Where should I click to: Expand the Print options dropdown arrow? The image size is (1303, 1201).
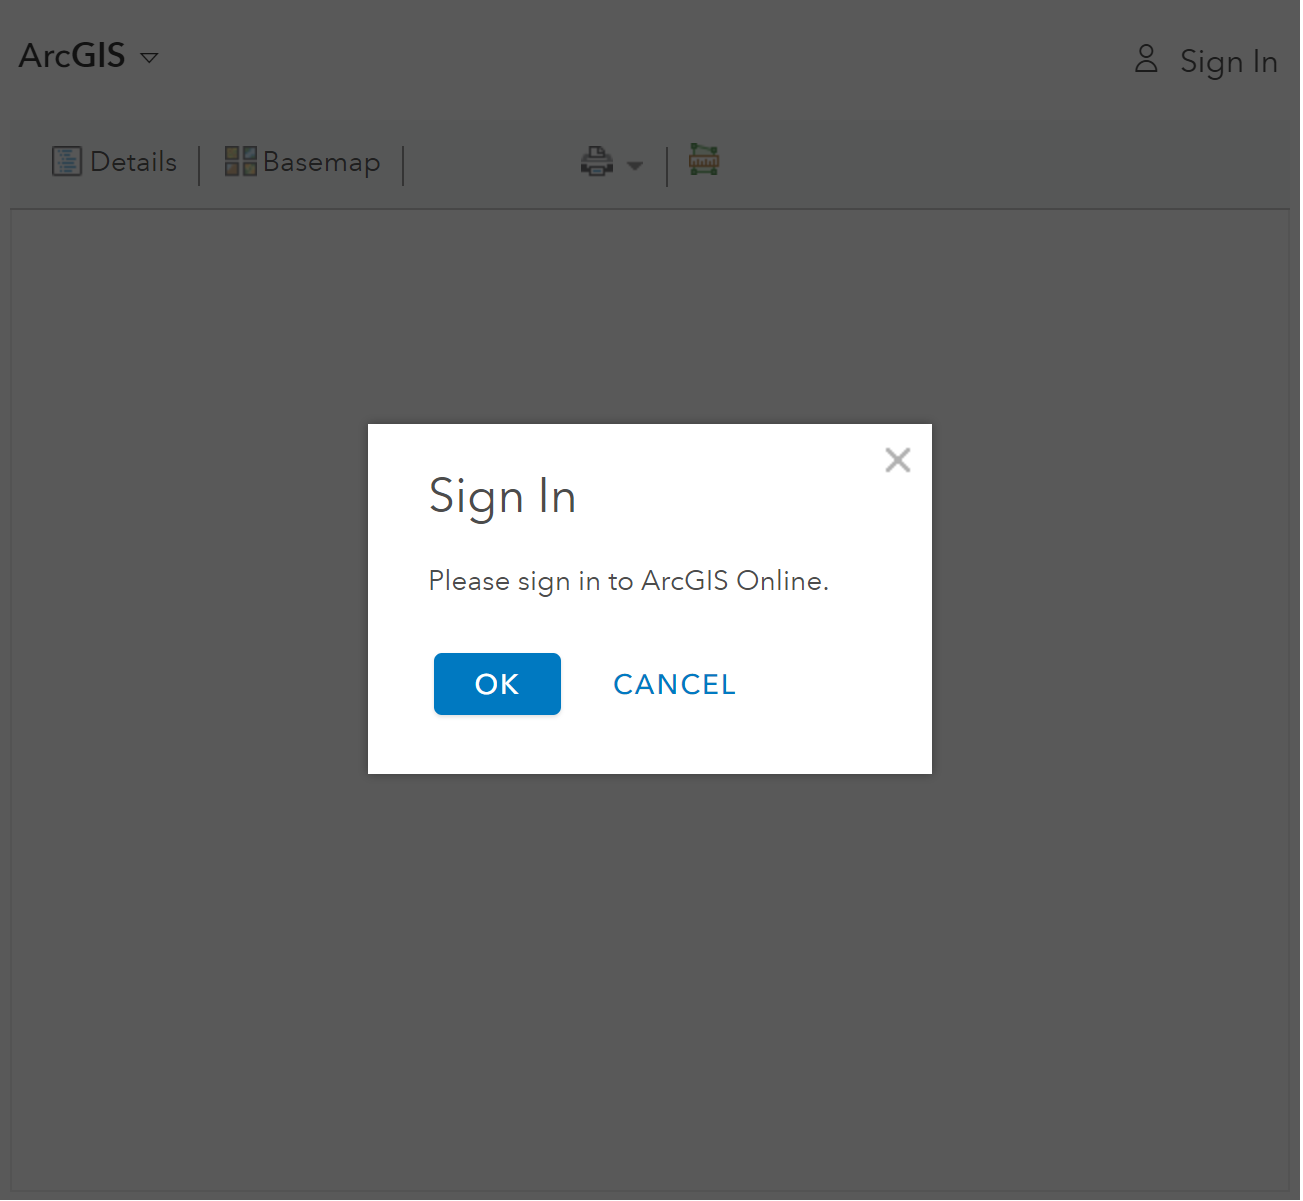point(635,165)
